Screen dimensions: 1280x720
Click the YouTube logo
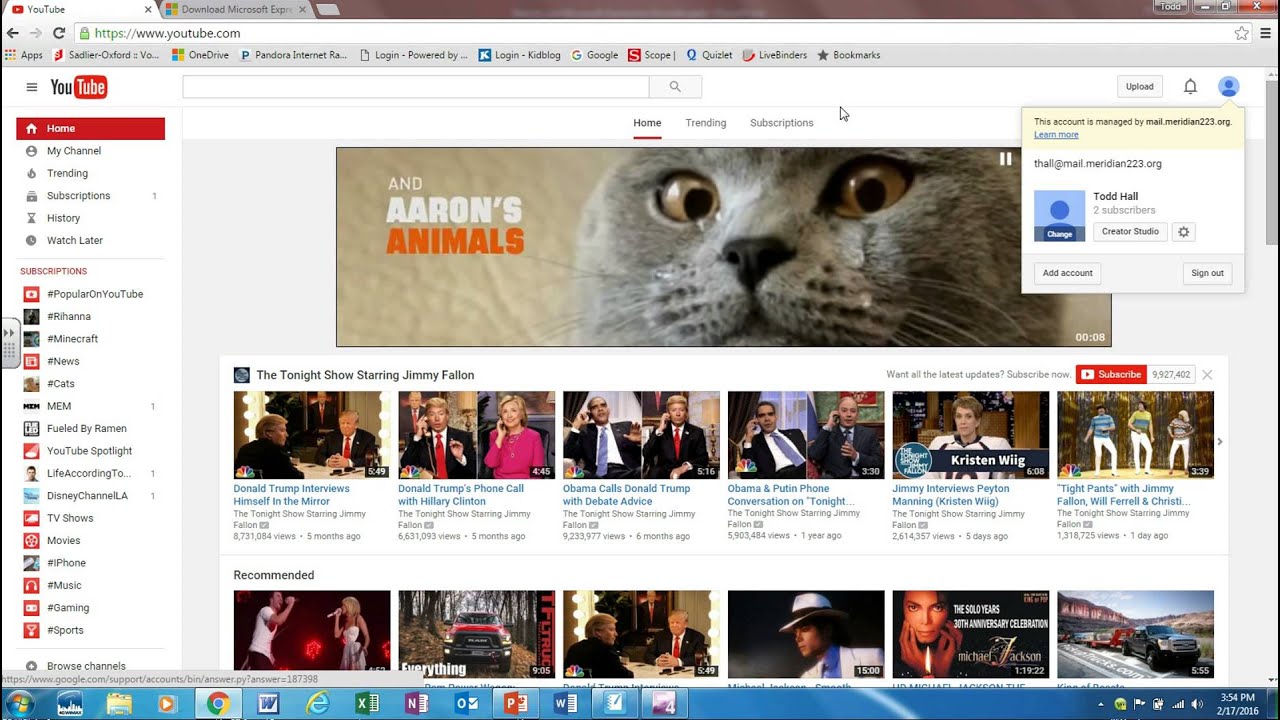coord(78,87)
